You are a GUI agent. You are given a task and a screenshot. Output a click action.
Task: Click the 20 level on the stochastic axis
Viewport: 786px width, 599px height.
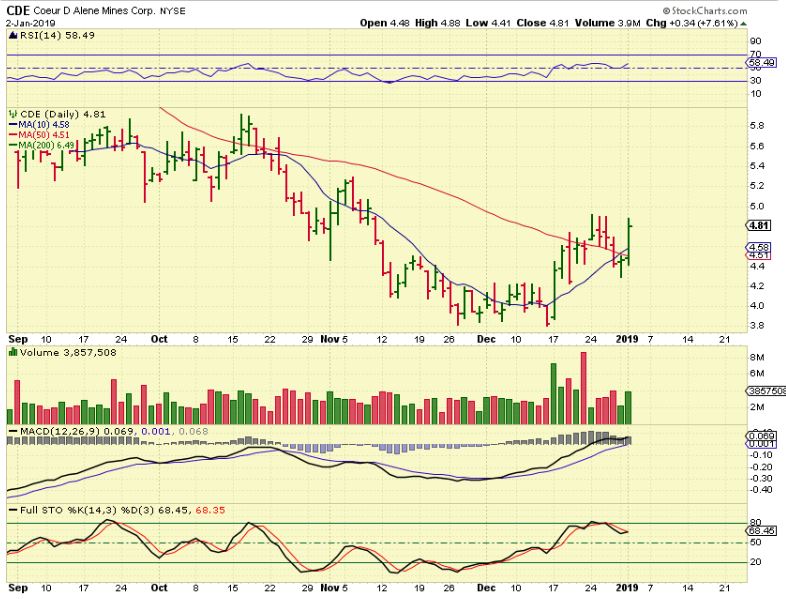coord(755,562)
